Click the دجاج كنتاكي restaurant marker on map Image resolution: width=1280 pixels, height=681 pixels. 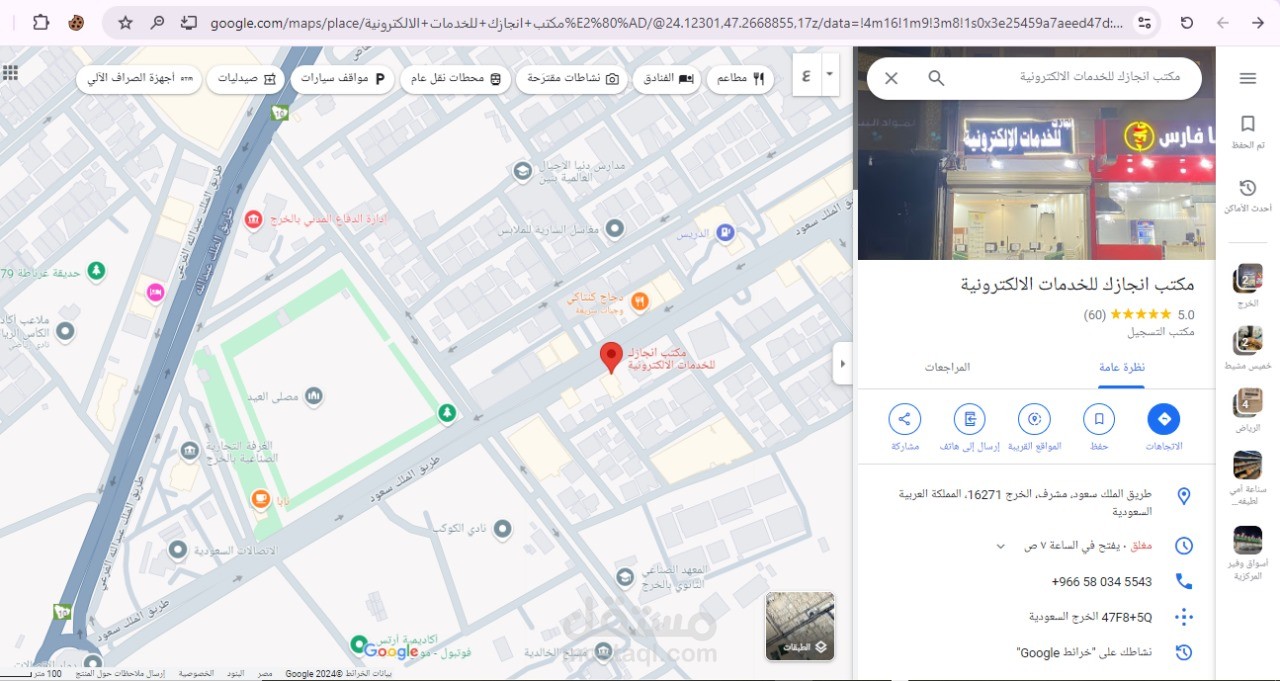(x=640, y=300)
